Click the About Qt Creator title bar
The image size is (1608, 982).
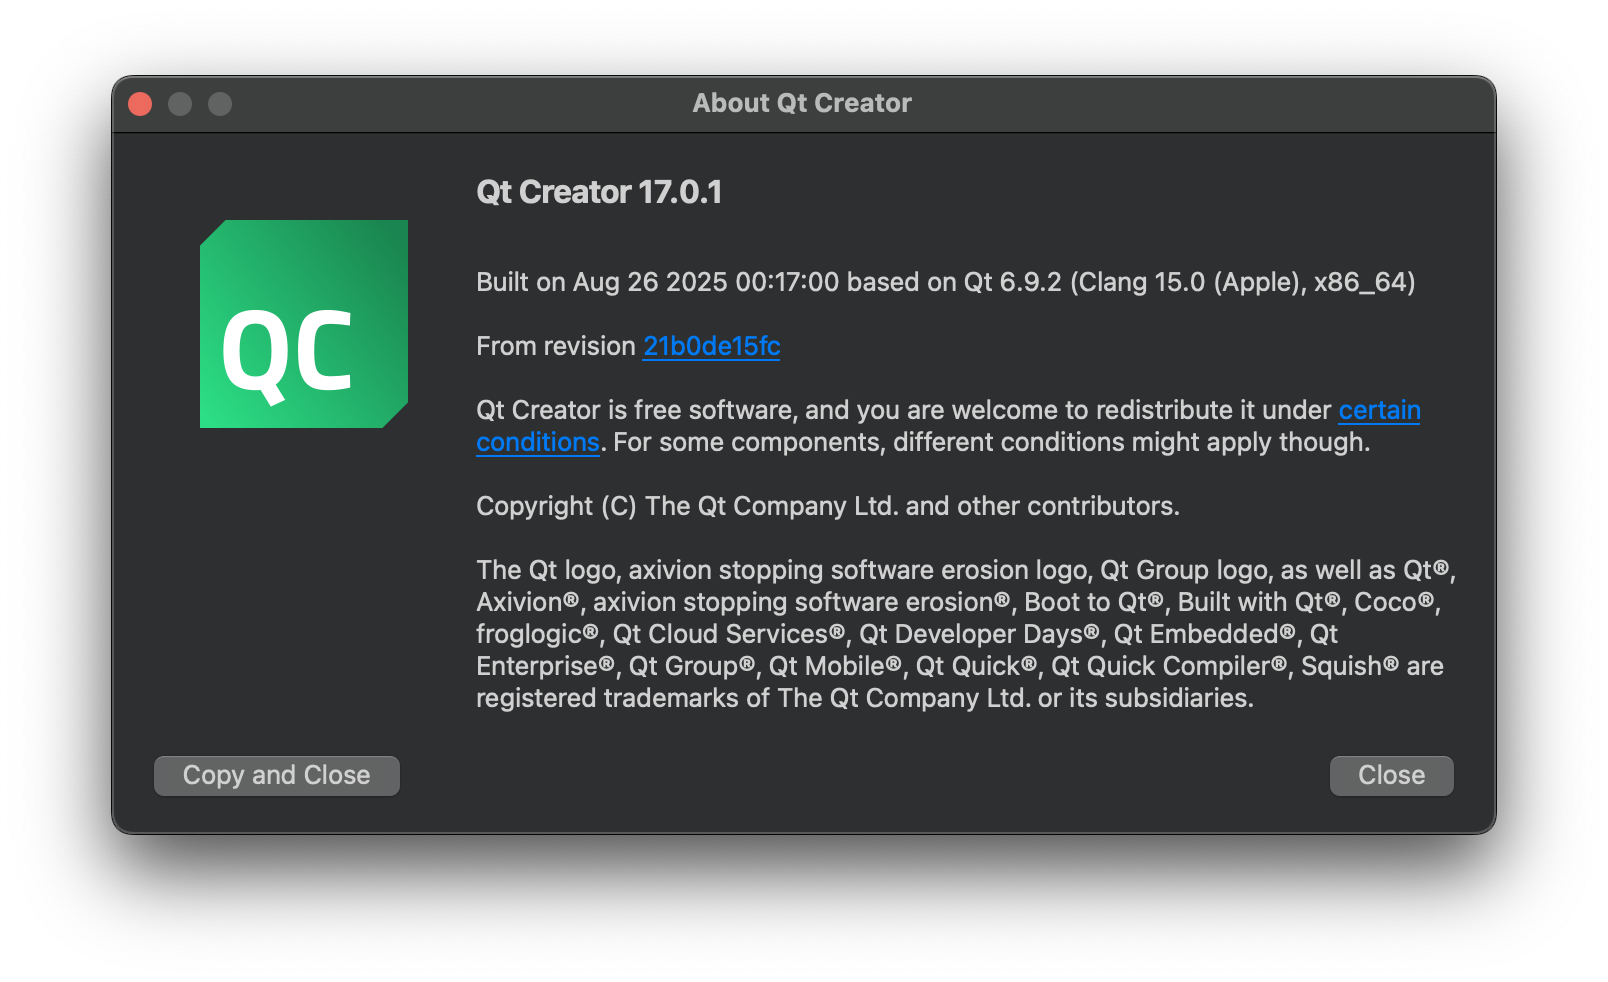click(x=801, y=103)
